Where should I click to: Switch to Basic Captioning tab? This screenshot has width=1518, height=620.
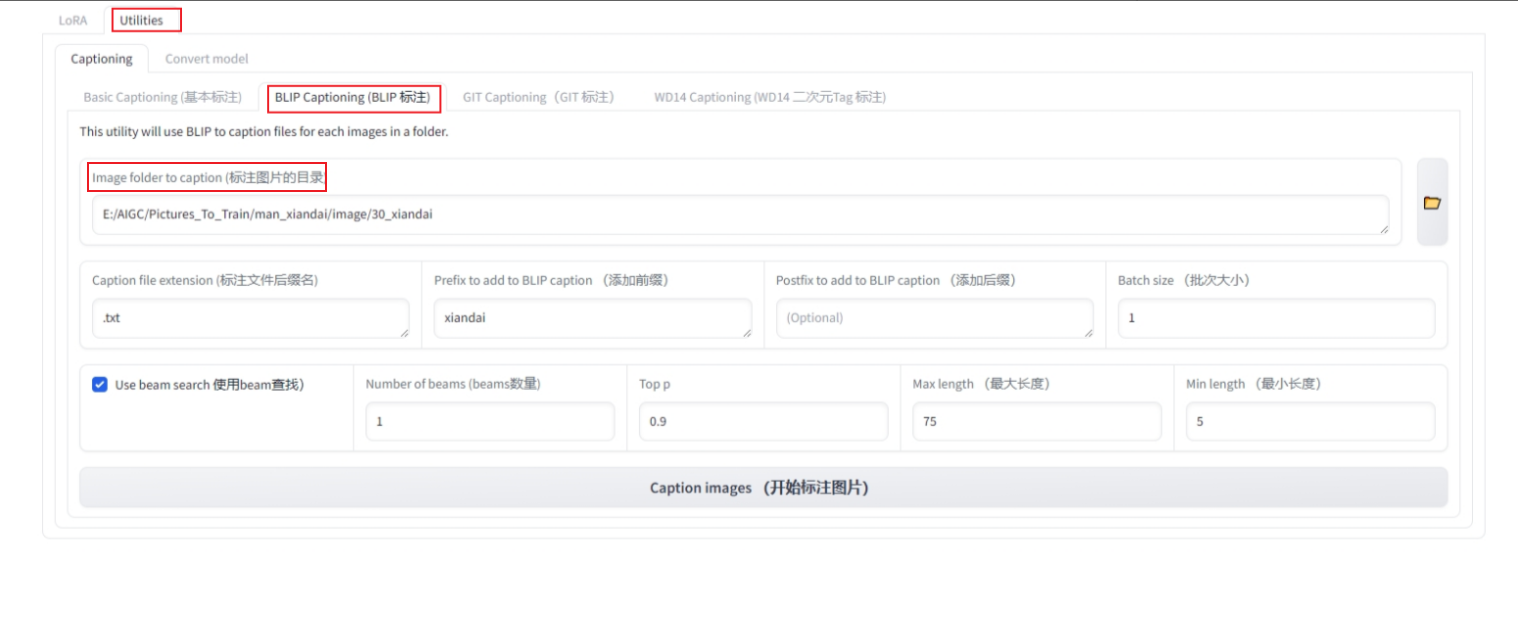pos(162,97)
